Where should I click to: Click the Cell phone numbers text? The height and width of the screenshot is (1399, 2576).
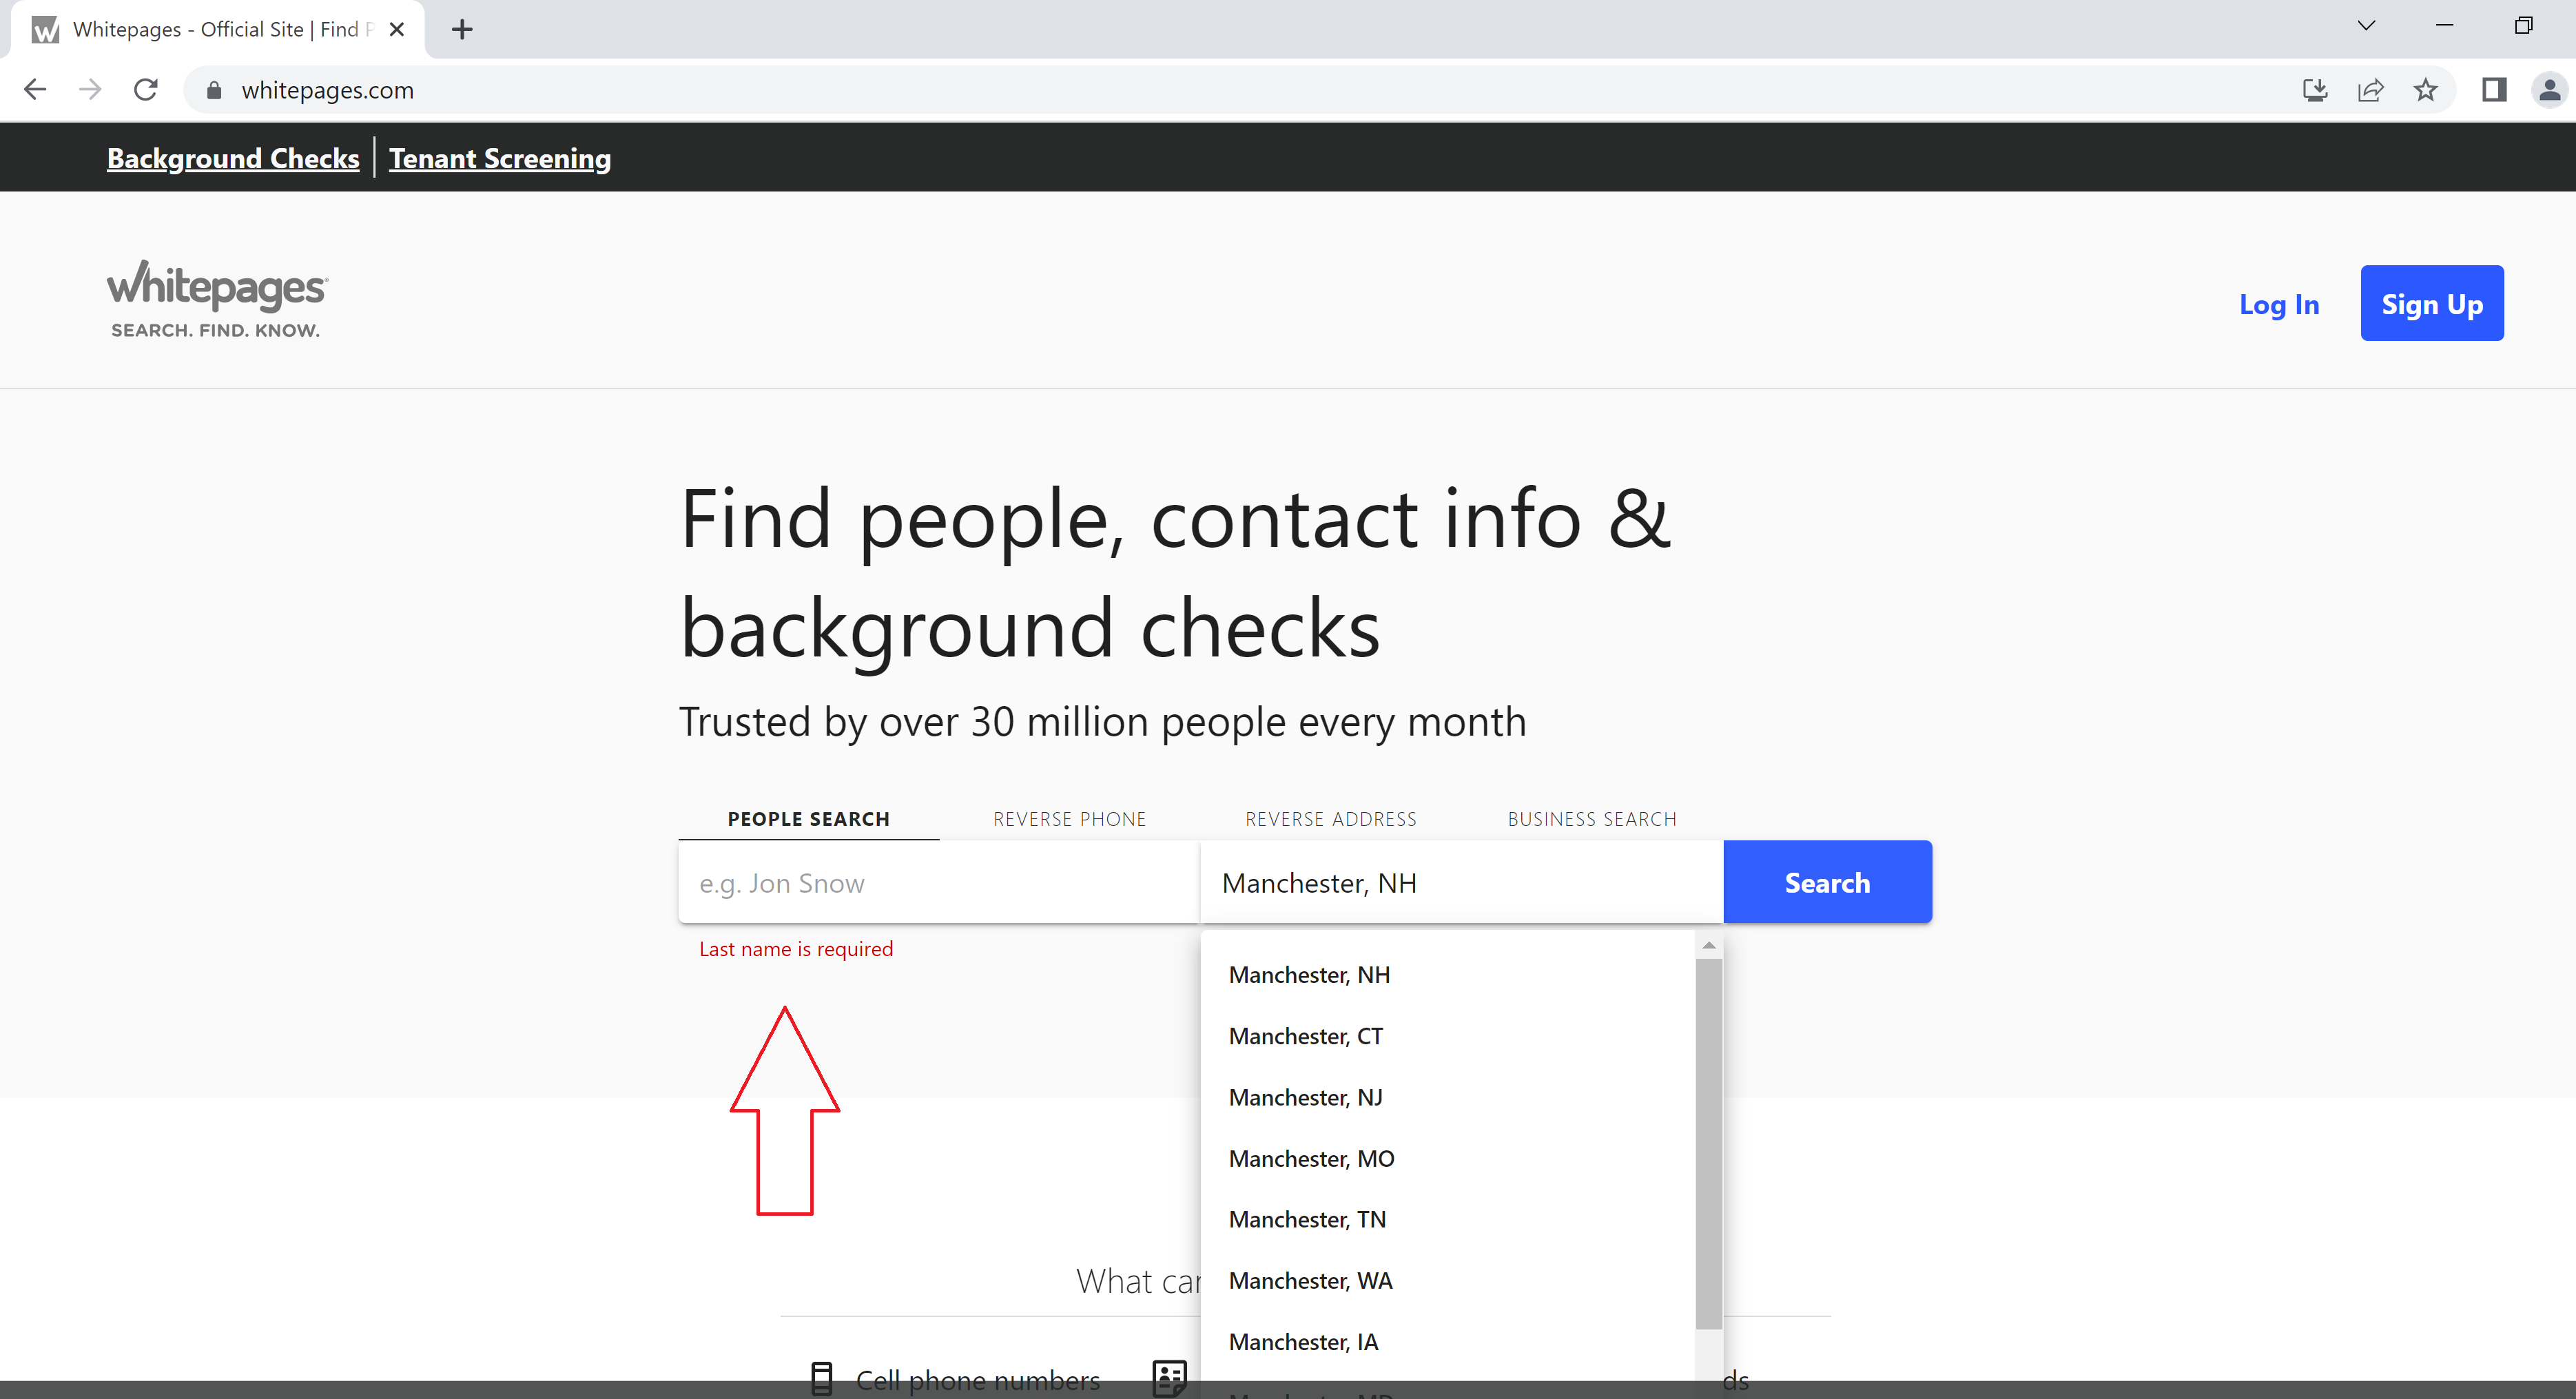(977, 1380)
